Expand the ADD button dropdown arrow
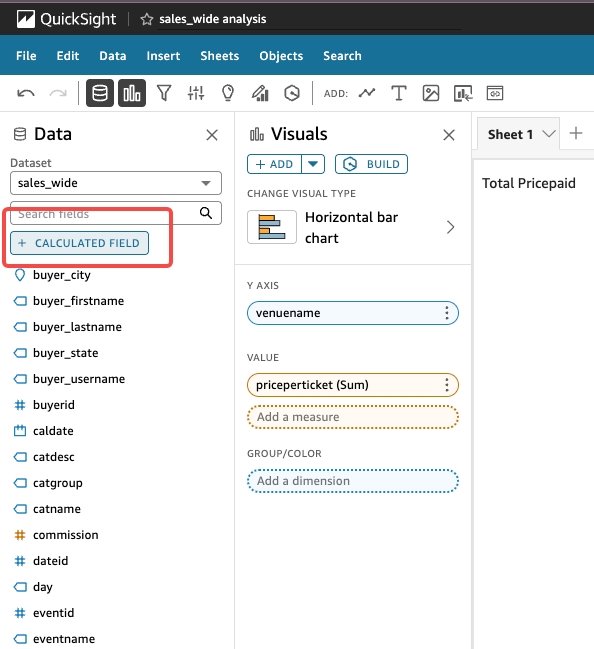594x649 pixels. click(x=313, y=164)
